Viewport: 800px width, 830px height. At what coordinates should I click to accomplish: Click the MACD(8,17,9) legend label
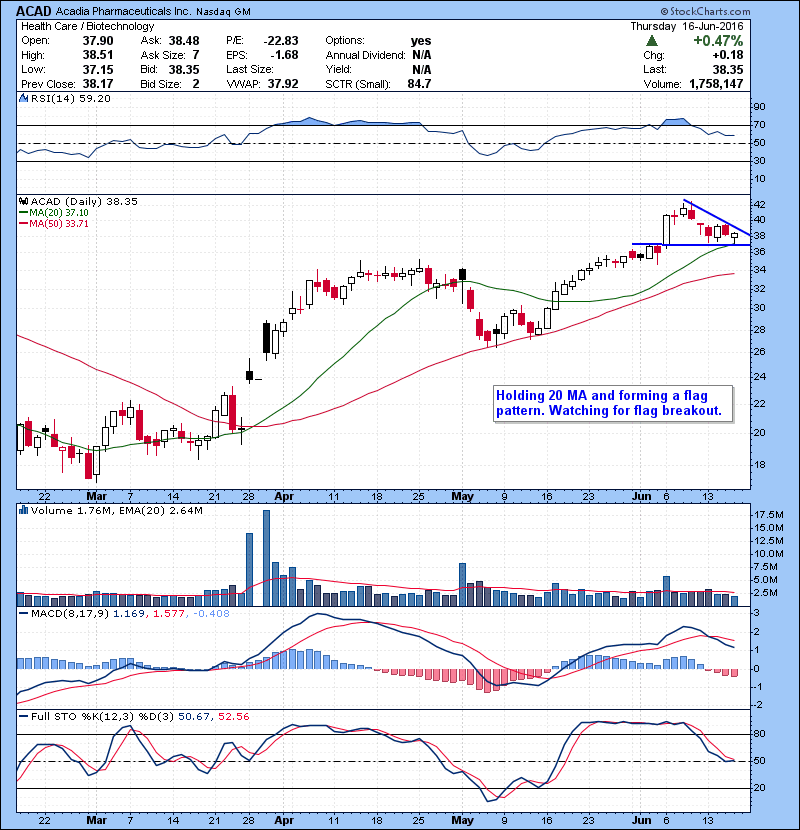70,614
